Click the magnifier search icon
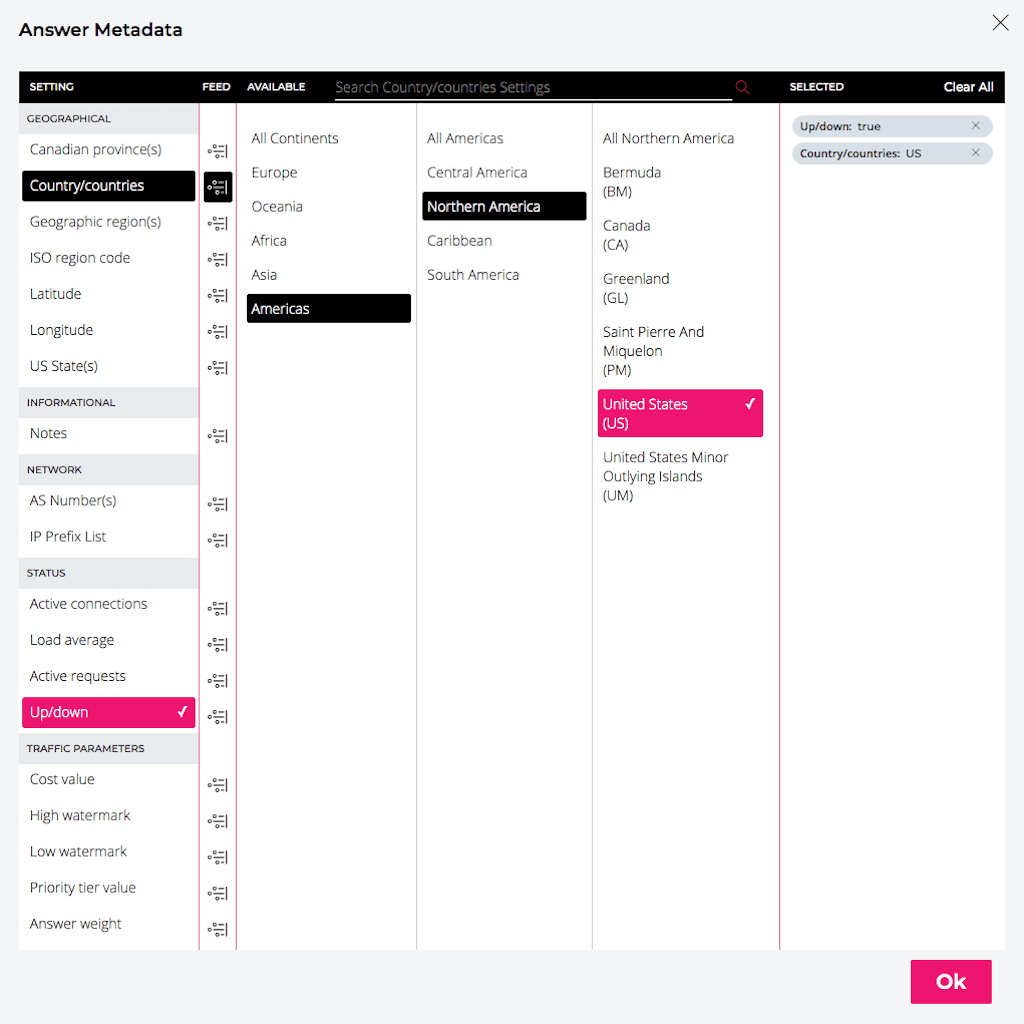Screen dimensions: 1024x1024 point(742,87)
